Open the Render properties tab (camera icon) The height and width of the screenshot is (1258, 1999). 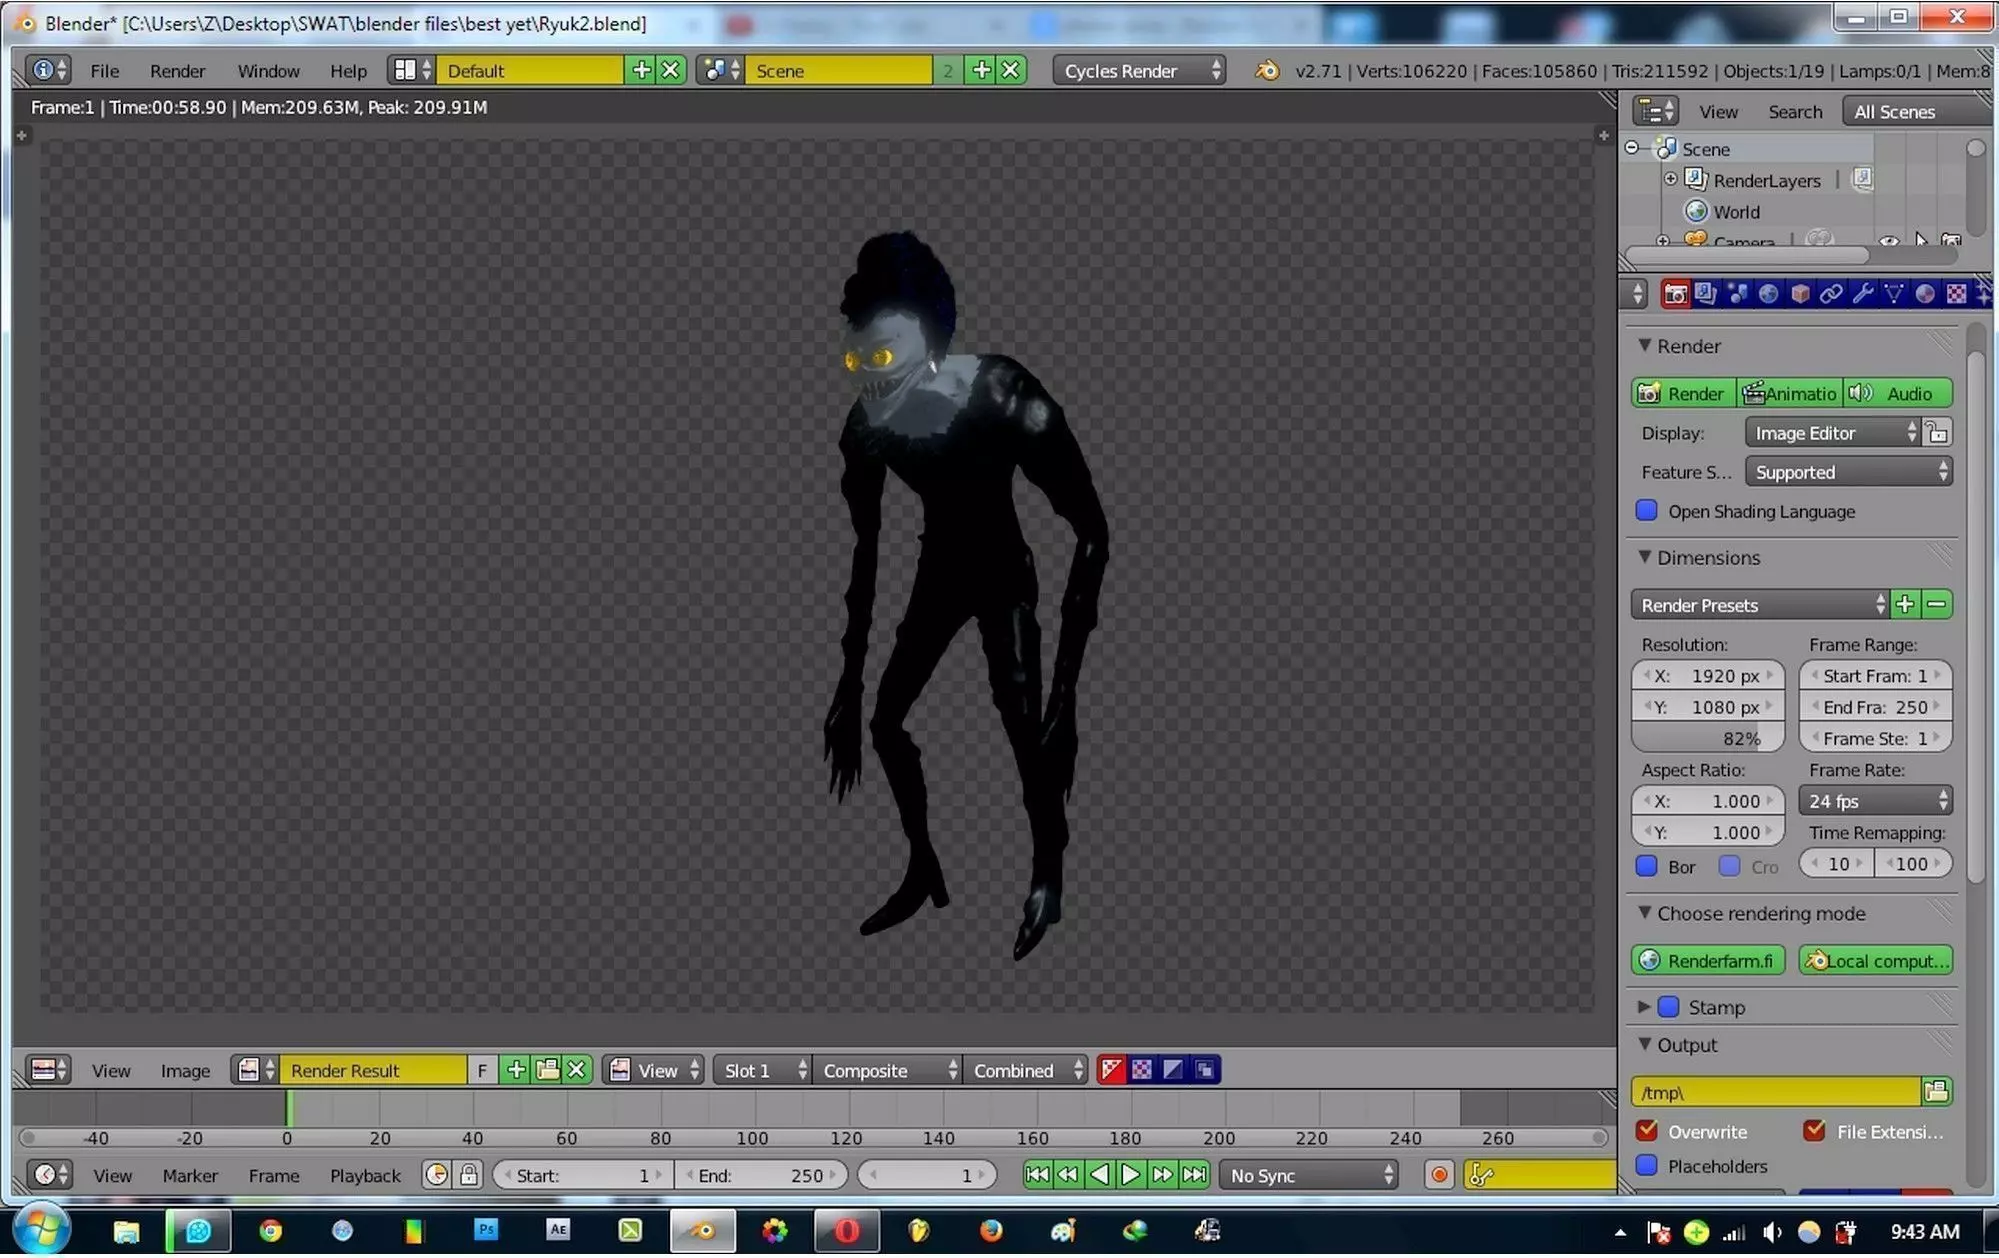coord(1675,294)
